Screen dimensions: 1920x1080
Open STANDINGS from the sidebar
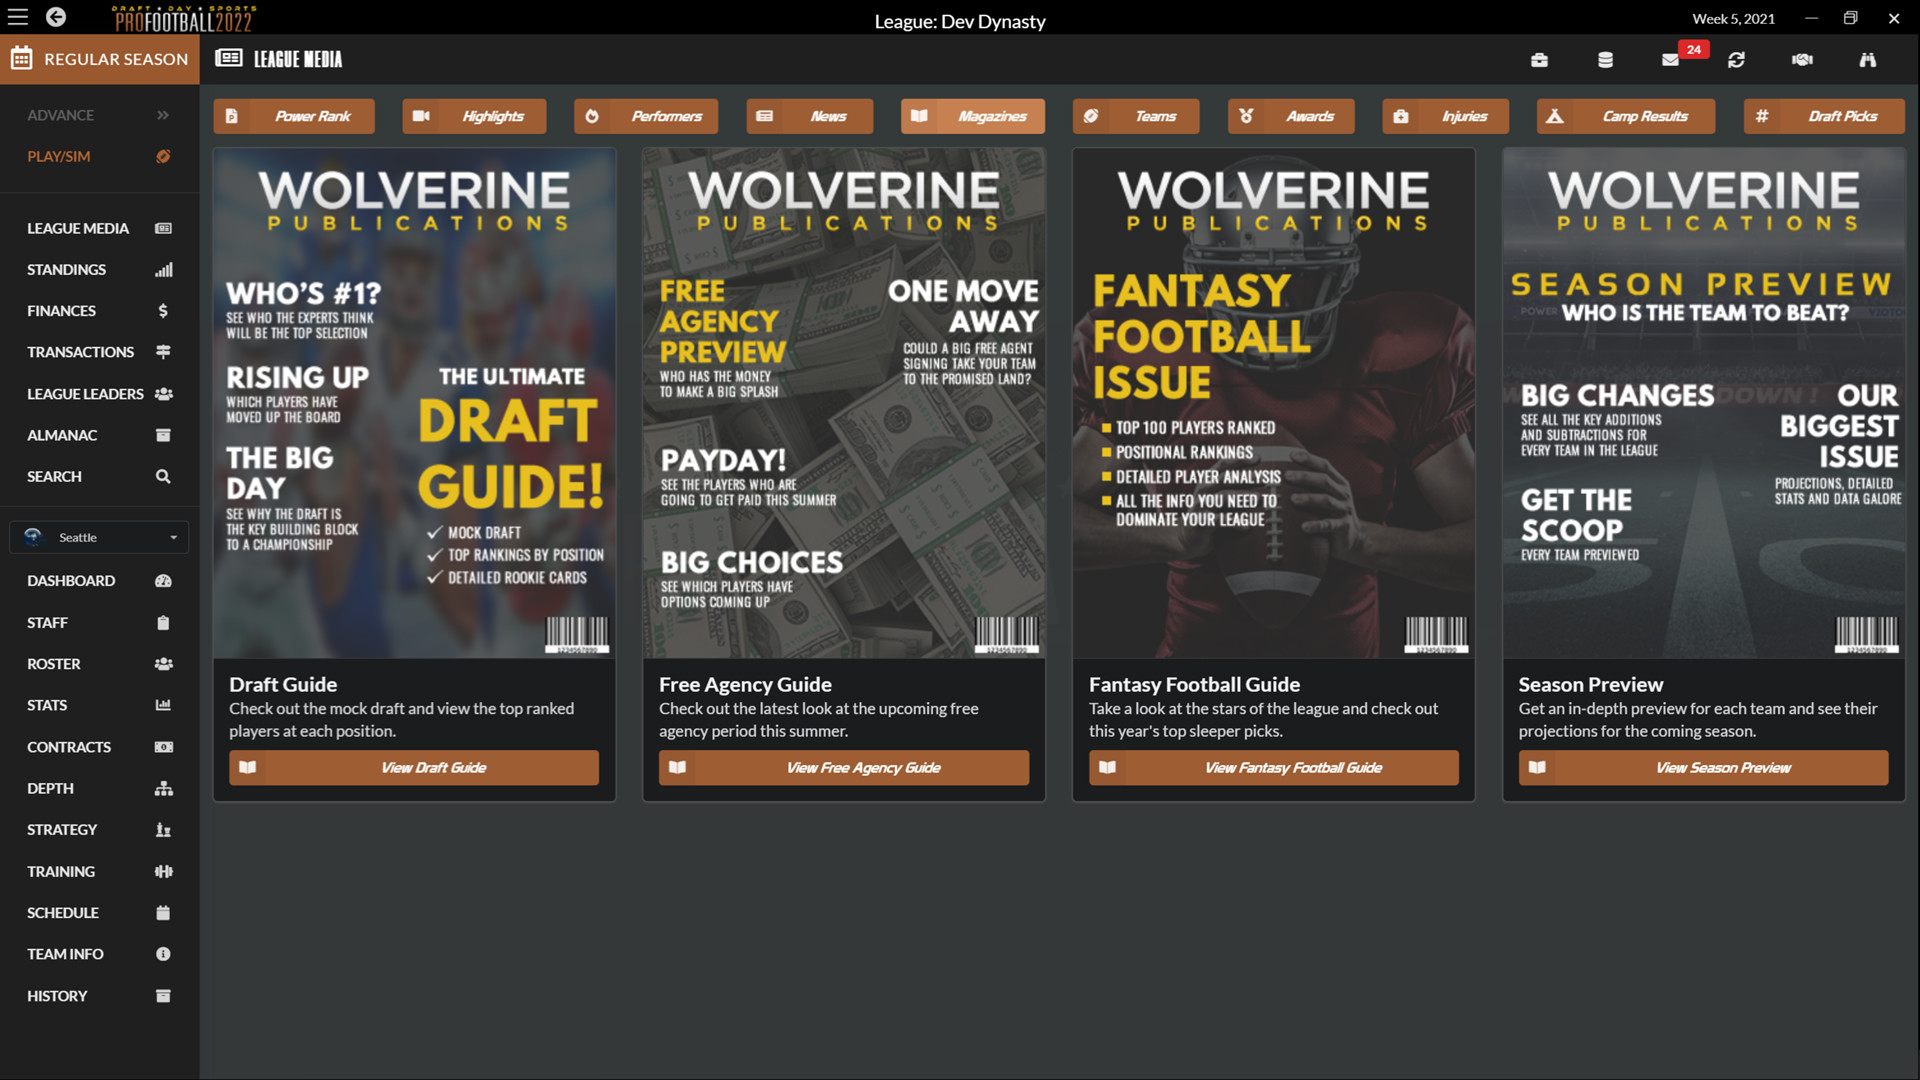pos(98,269)
